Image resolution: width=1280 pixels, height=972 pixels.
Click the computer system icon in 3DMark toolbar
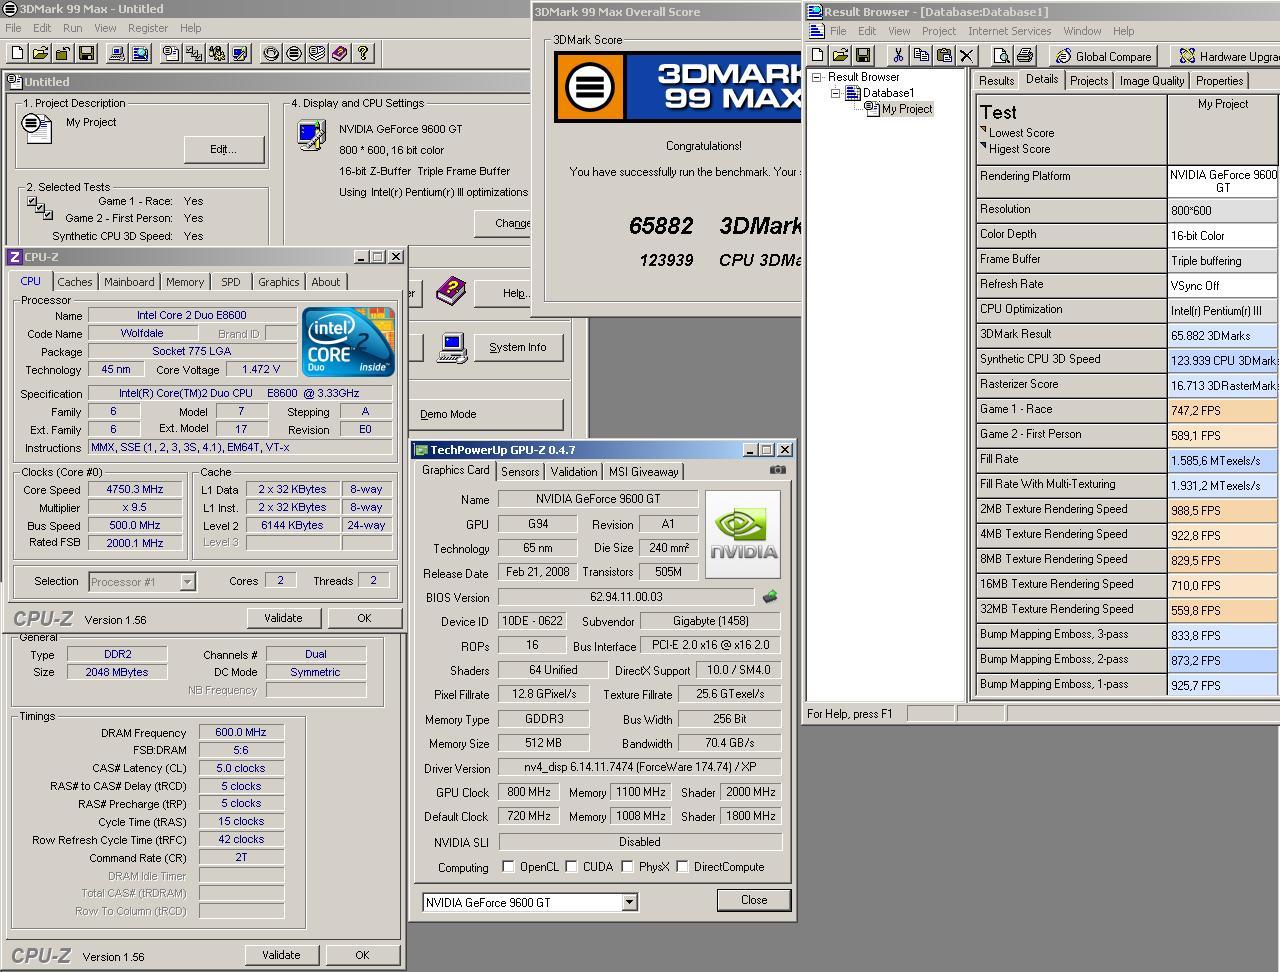117,53
